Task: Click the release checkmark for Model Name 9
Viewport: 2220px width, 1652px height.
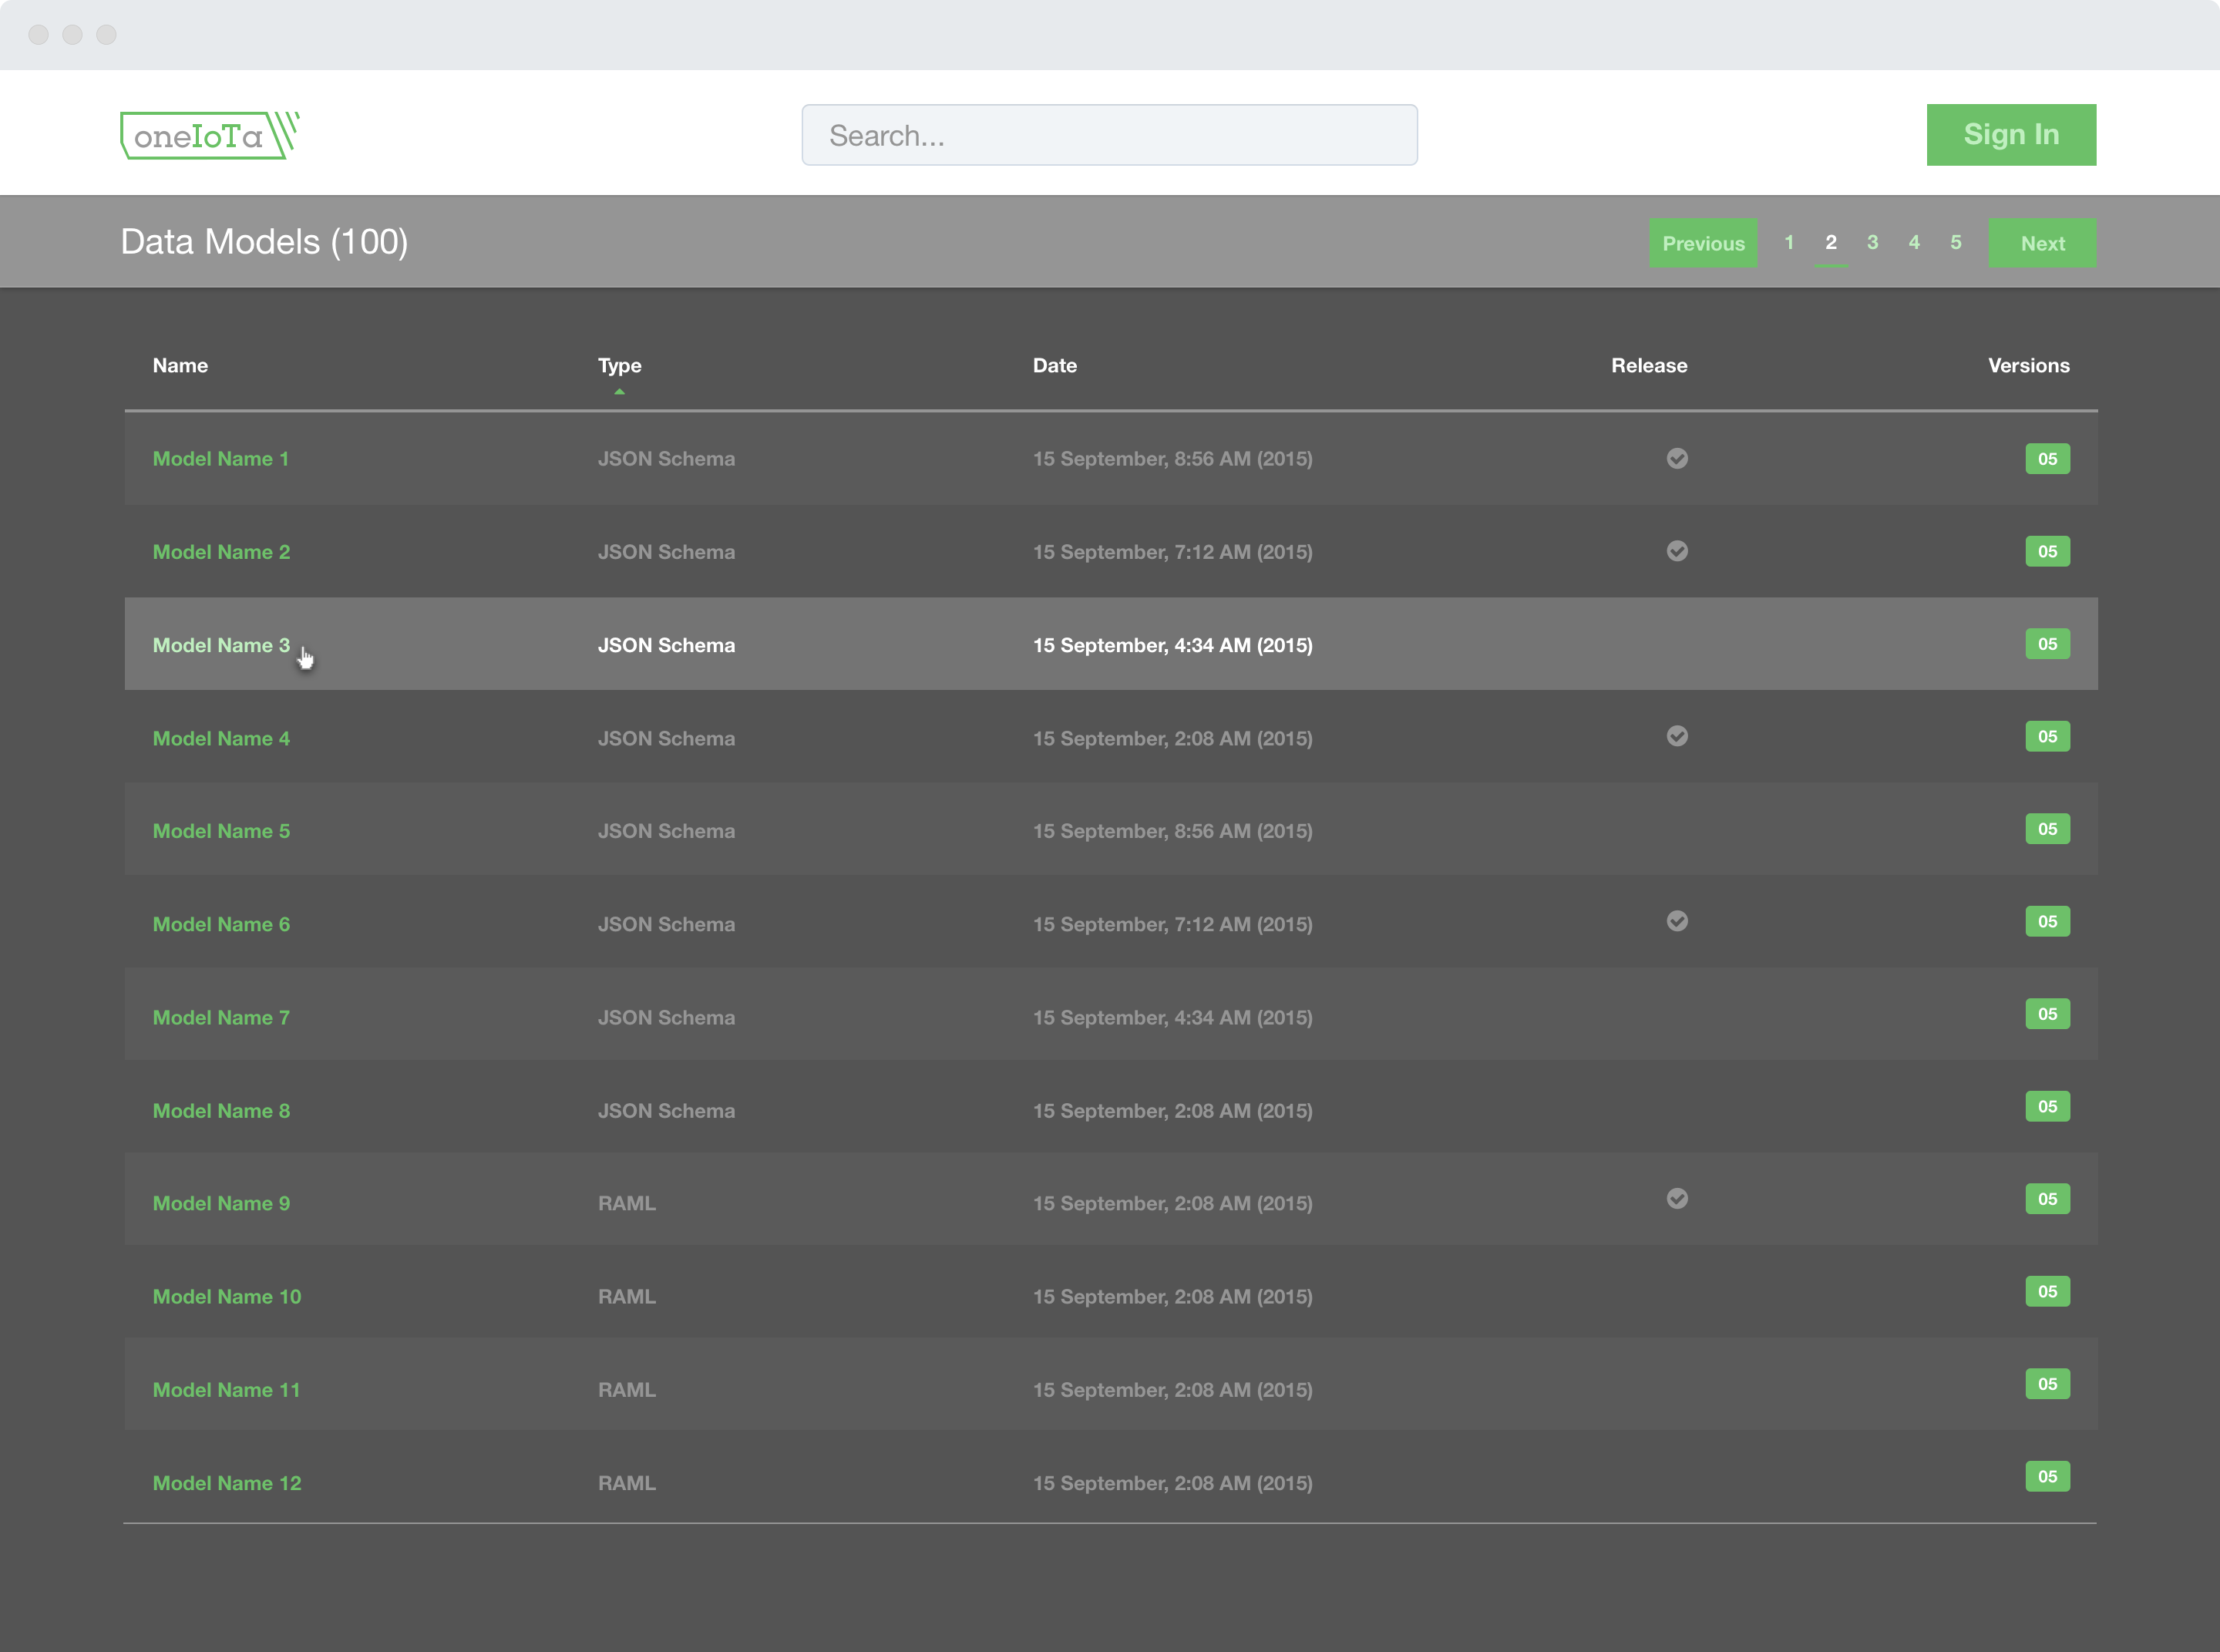Action: point(1677,1198)
